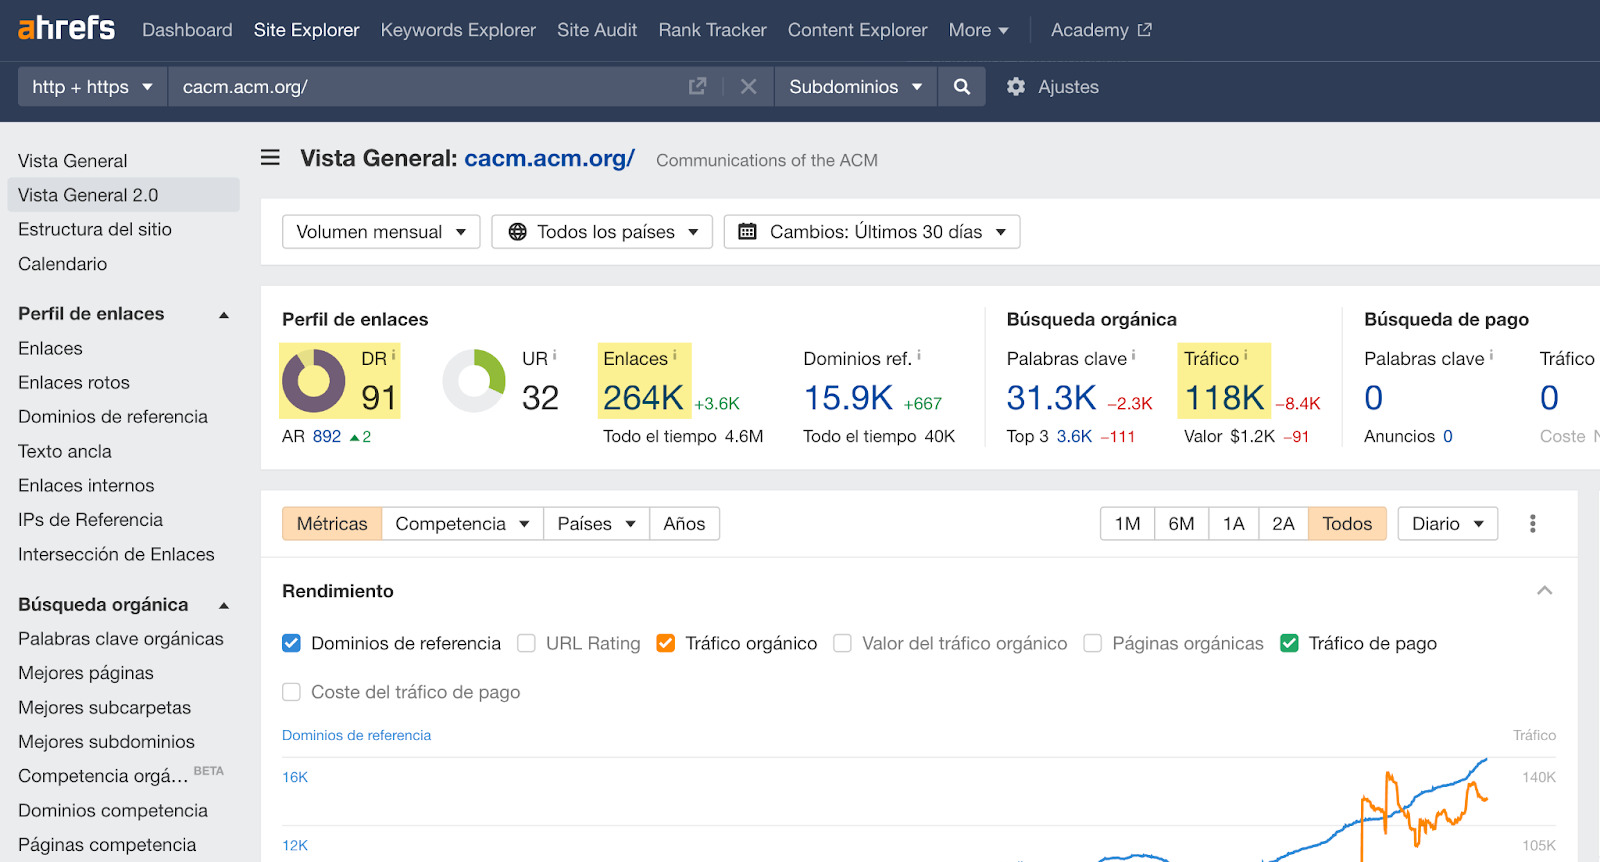Viewport: 1600px width, 862px height.
Task: Open the three-dot chart options menu
Action: tap(1532, 524)
